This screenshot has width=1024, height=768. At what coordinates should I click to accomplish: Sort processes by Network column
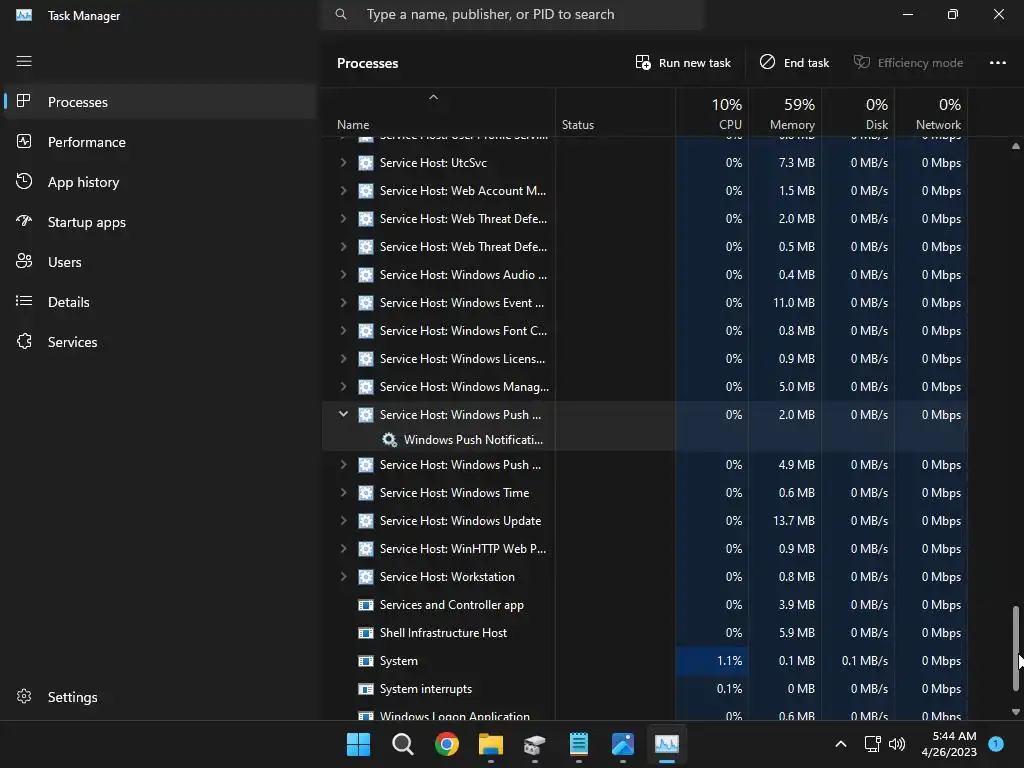coord(931,113)
